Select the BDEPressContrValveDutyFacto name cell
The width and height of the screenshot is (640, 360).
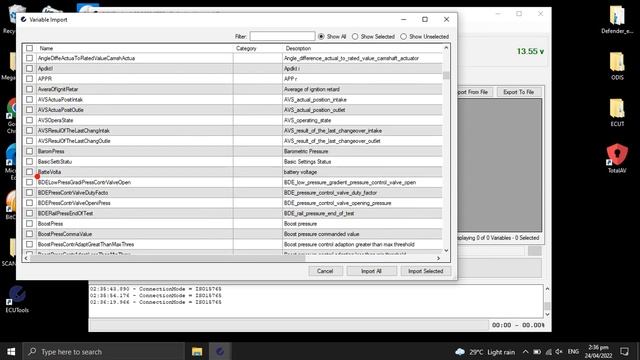(135, 193)
